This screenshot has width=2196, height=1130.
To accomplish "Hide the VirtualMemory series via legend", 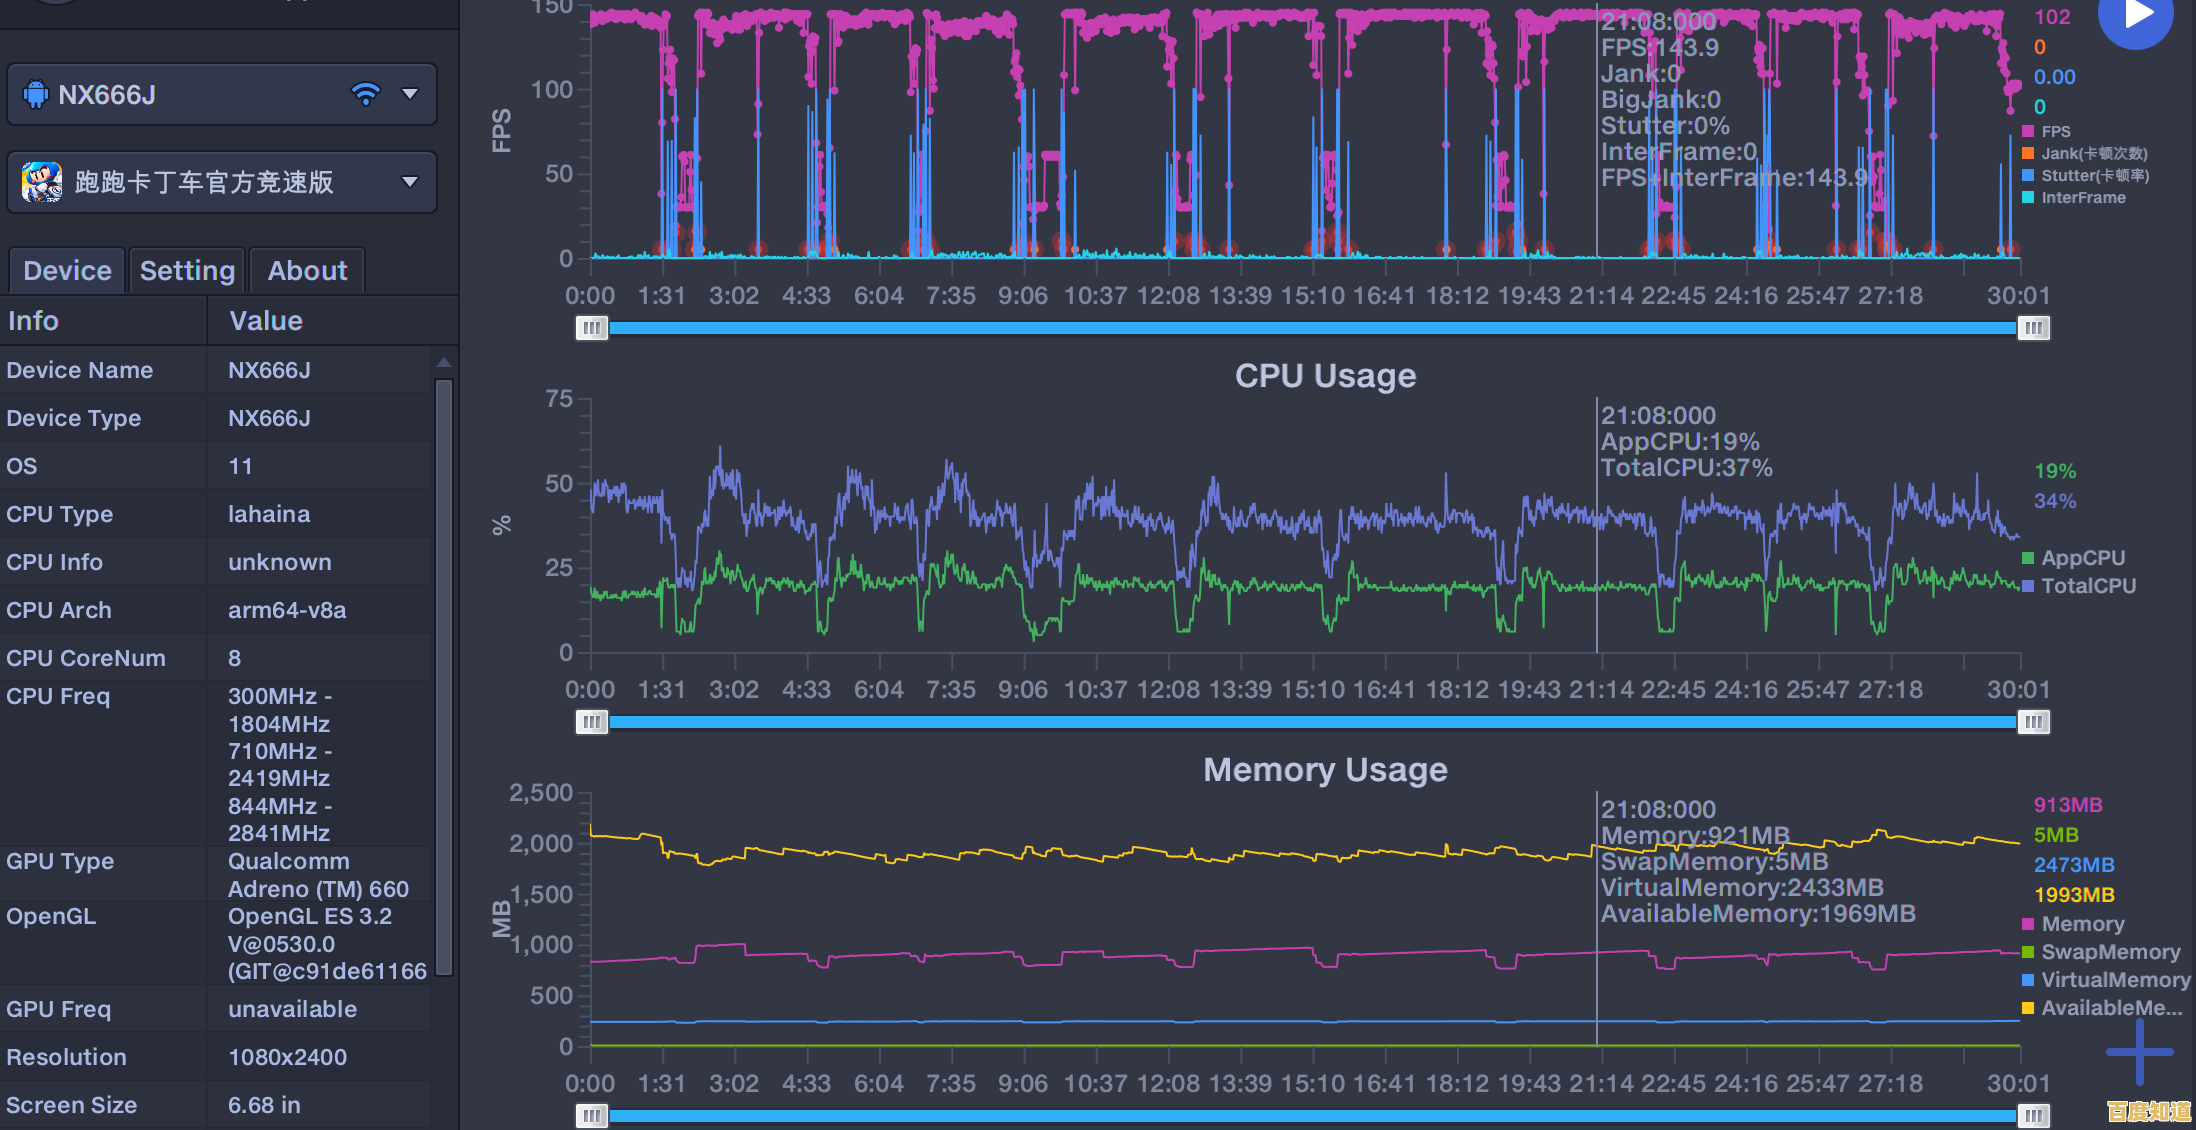I will pyautogui.click(x=2114, y=980).
